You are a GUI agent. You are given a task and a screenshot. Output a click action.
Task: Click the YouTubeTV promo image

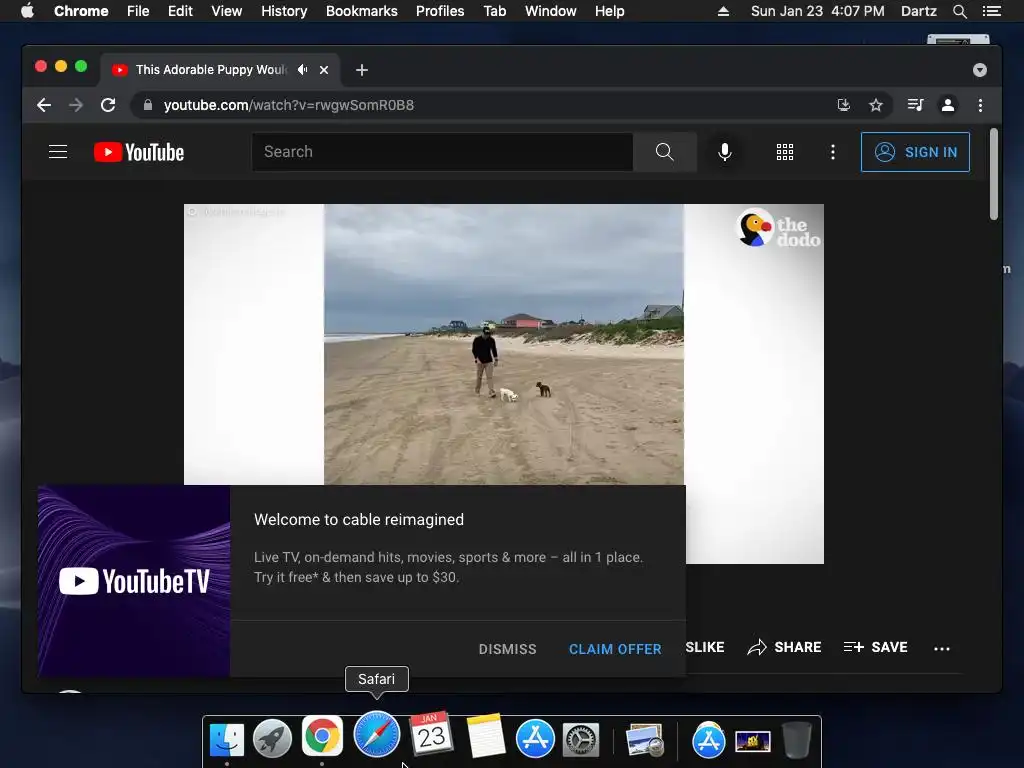(x=134, y=581)
